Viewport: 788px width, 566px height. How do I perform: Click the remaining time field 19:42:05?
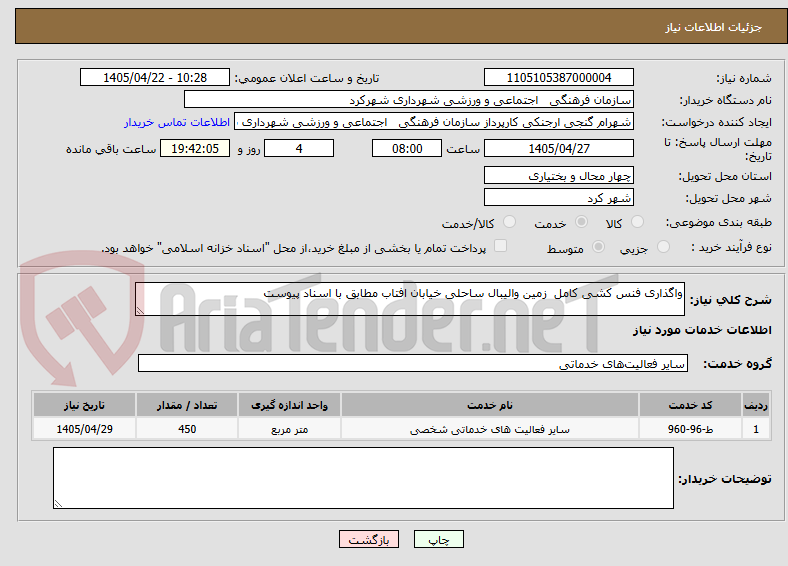pos(195,148)
